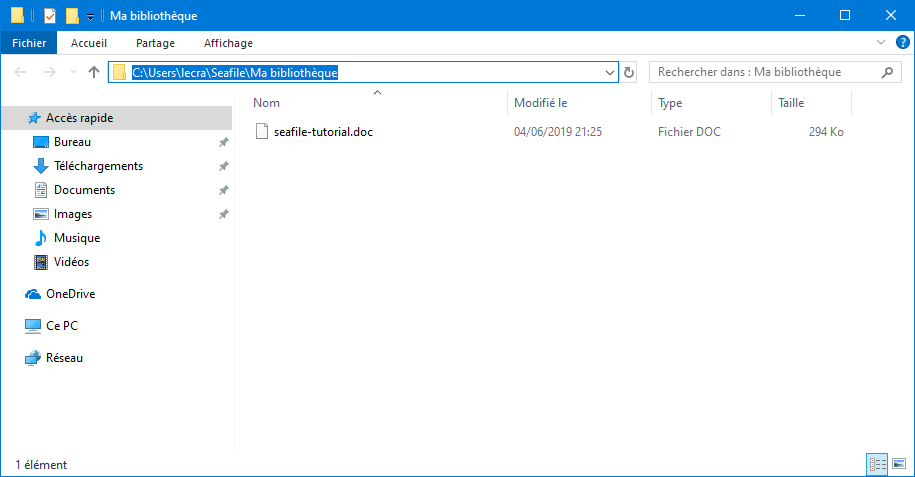Open the Customize Quick Access Toolbar dropdown
This screenshot has height=477, width=915.
[x=90, y=17]
